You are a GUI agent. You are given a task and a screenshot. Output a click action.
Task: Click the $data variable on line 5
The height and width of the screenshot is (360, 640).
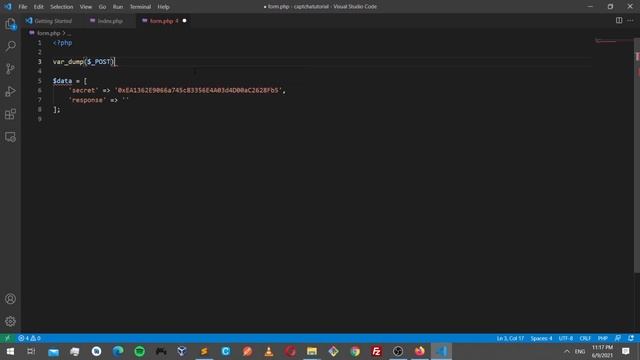62,81
